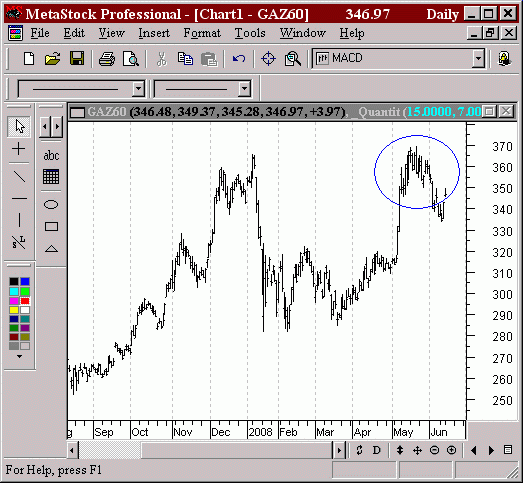523x483 pixels.
Task: Click the Undo arrow icon
Action: point(239,59)
